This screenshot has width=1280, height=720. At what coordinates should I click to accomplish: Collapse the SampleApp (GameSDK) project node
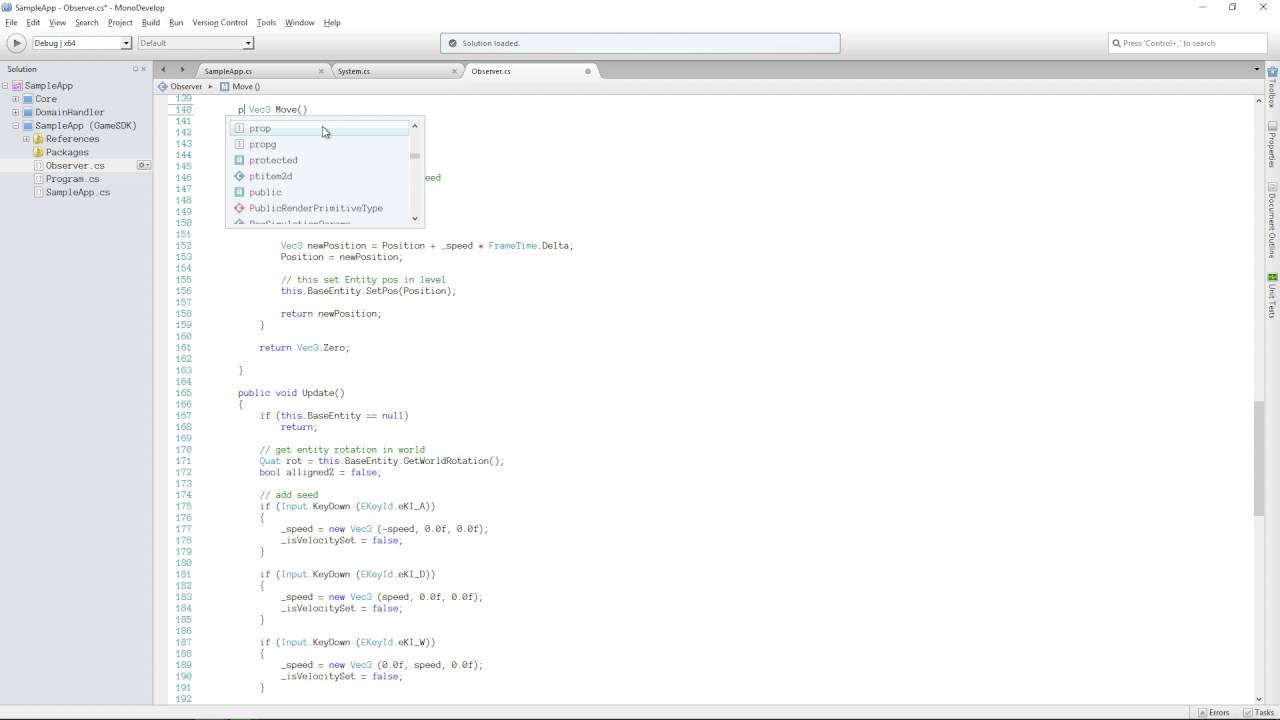(x=15, y=126)
